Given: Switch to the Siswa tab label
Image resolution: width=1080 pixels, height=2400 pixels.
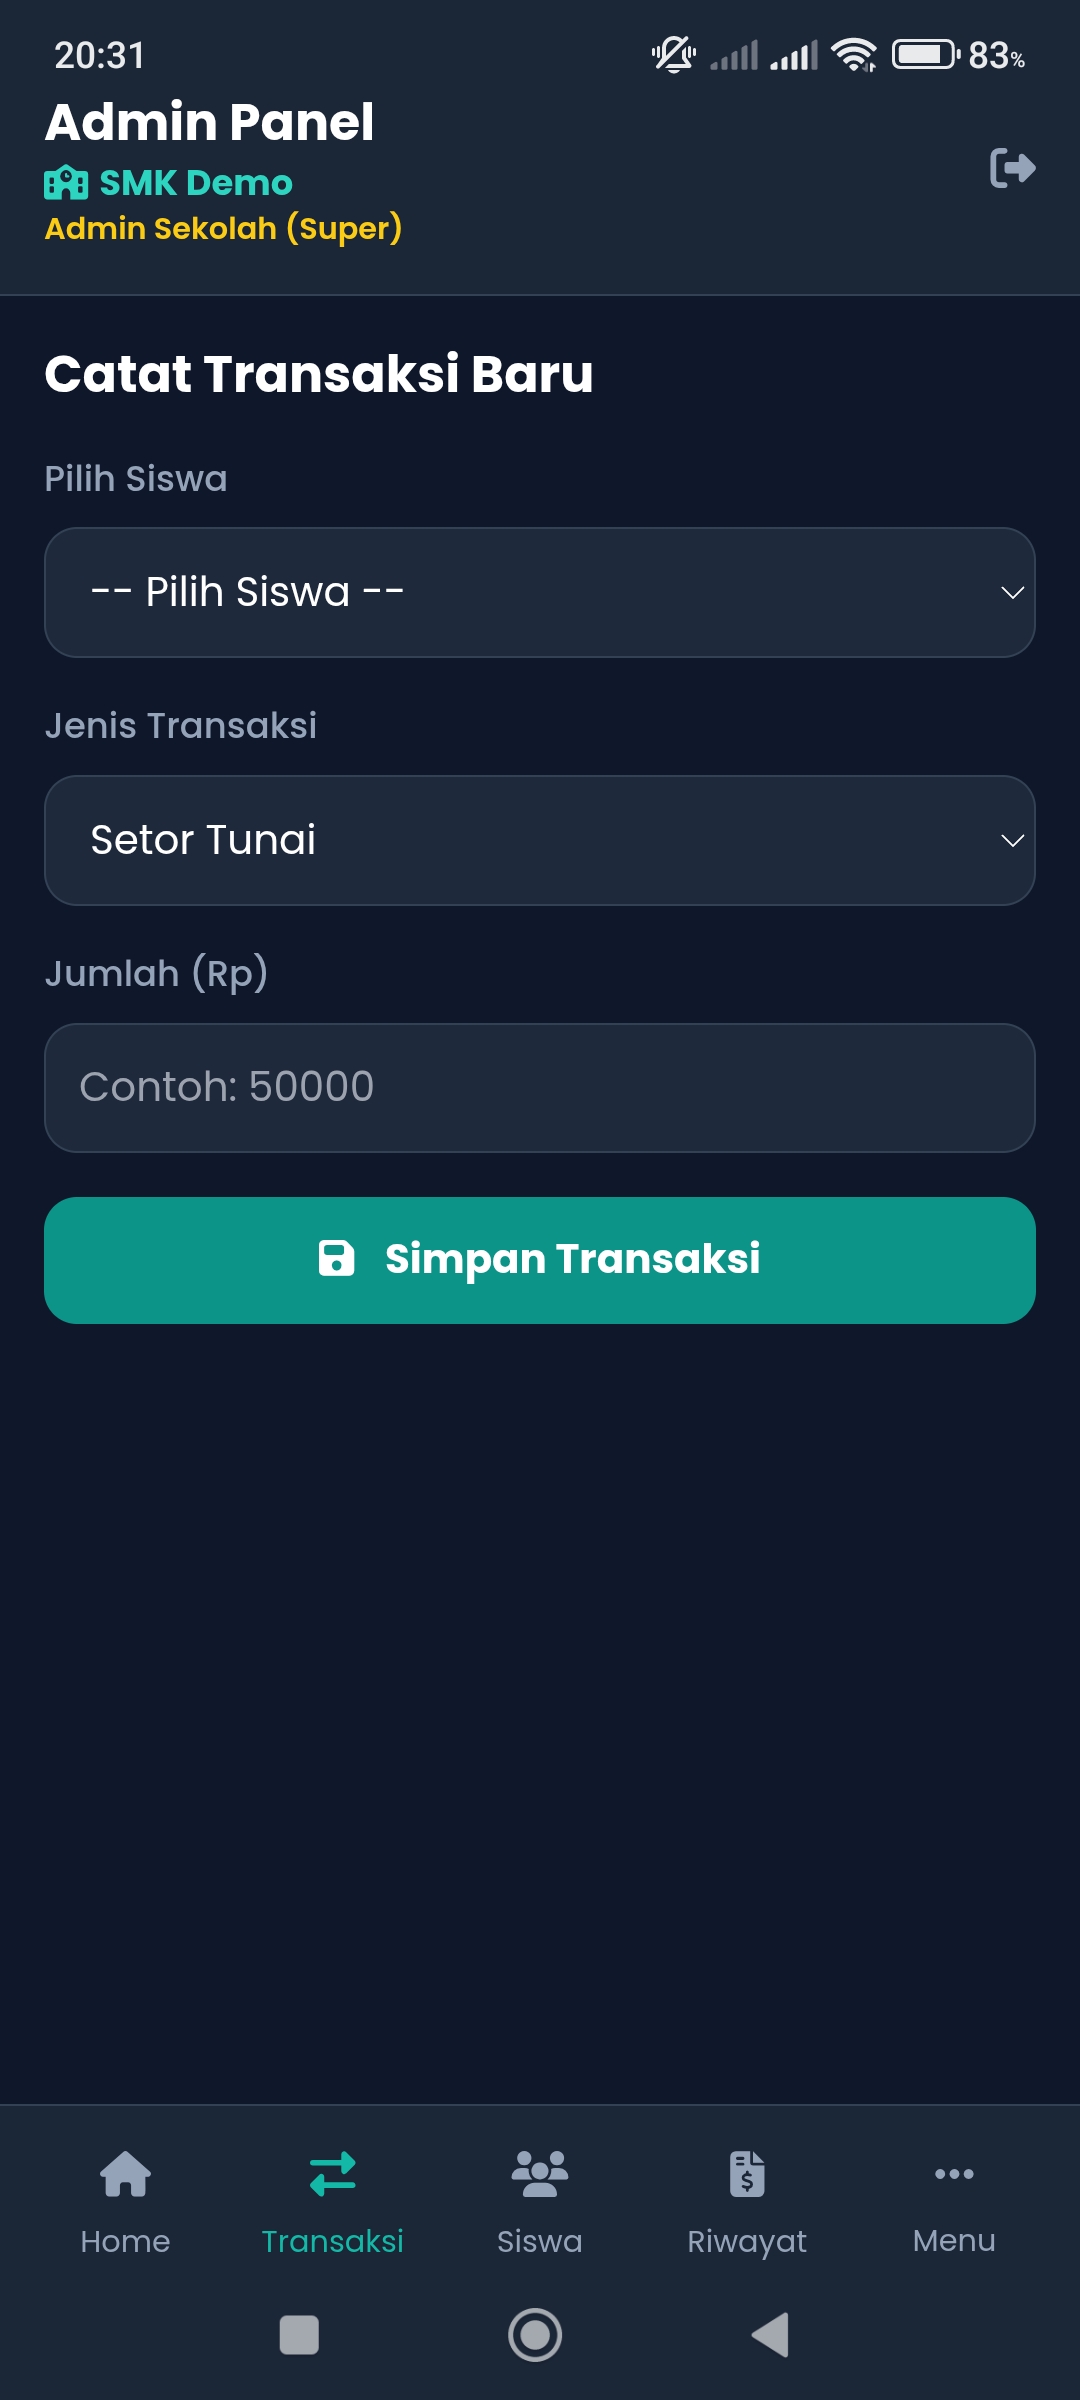Looking at the screenshot, I should (x=539, y=2241).
